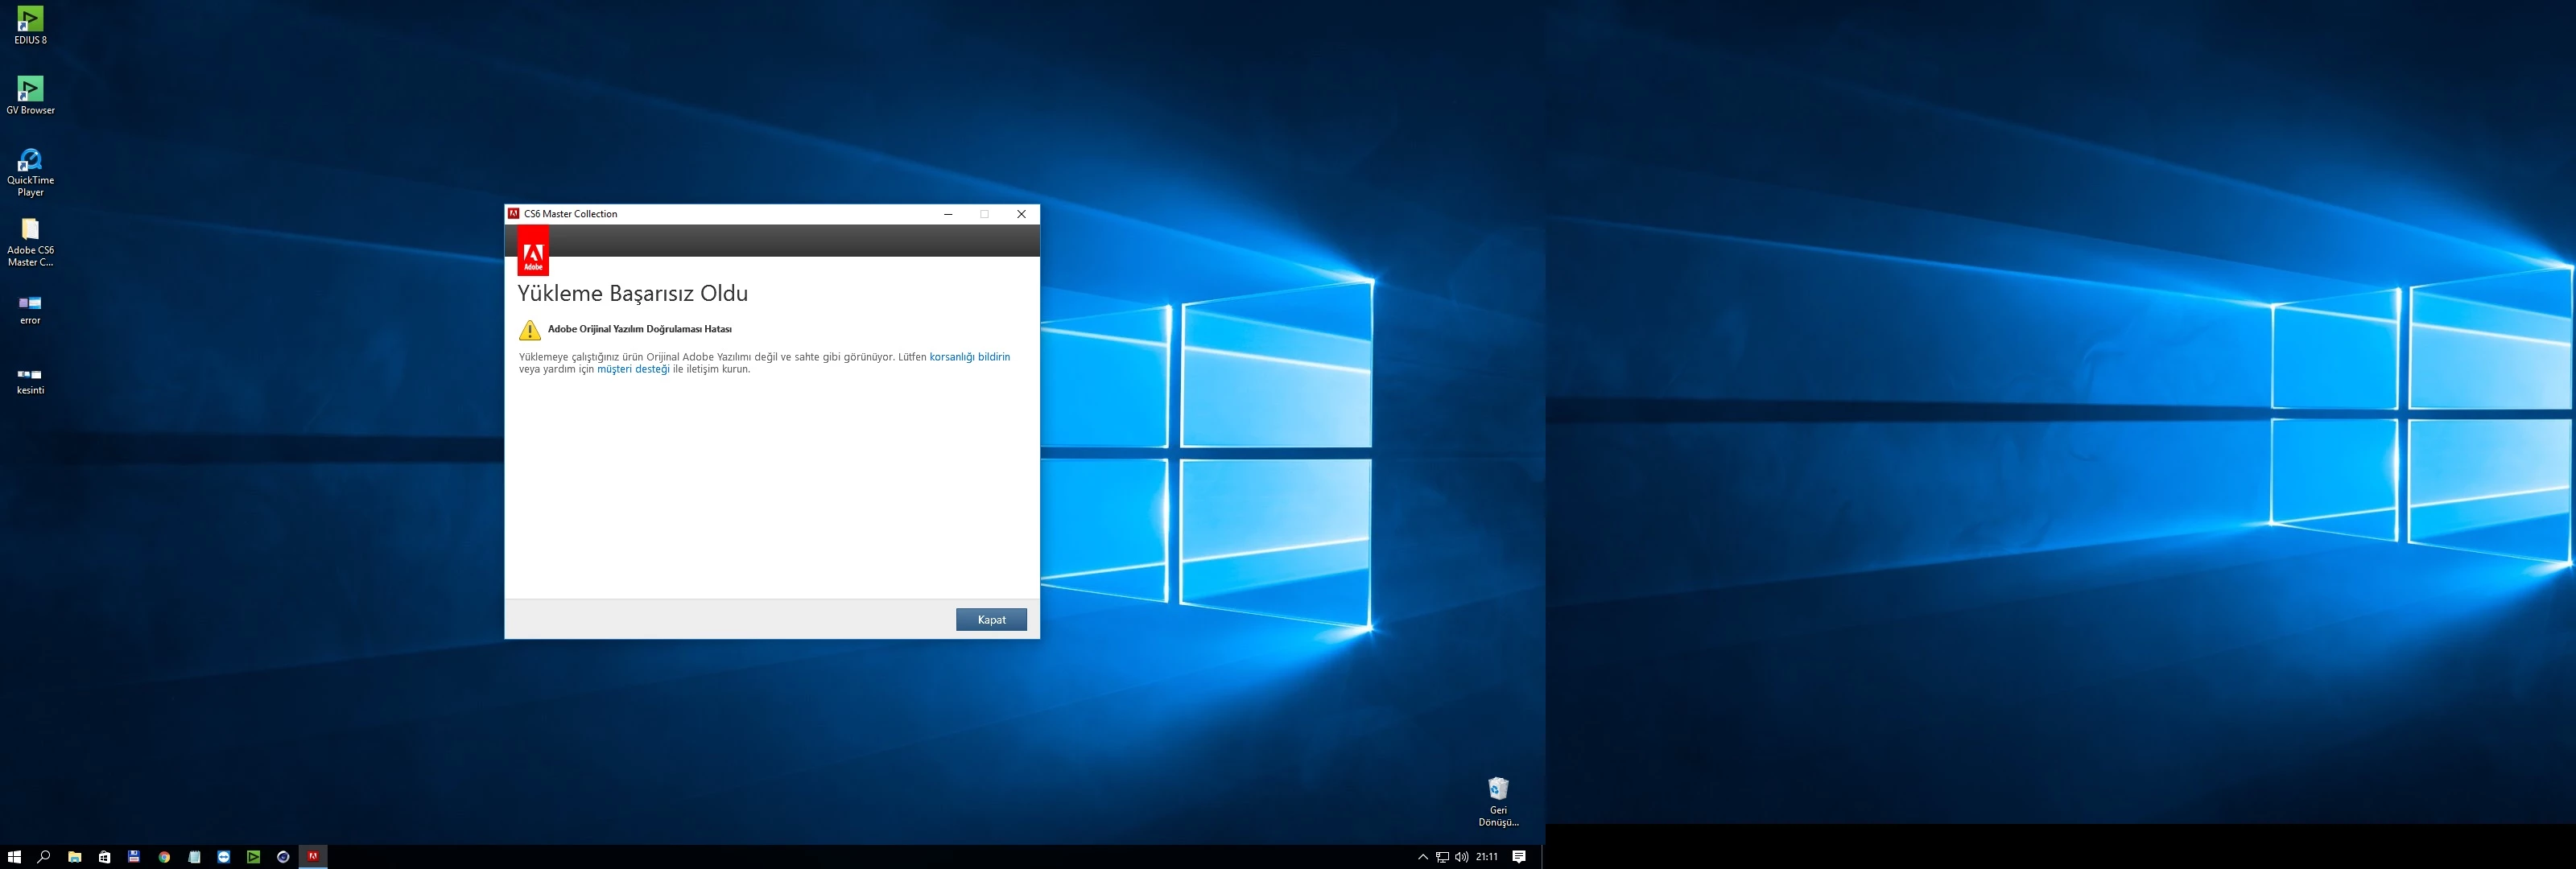
Task: Select the Adobe CS6 Master Collection folder
Action: tap(30, 241)
